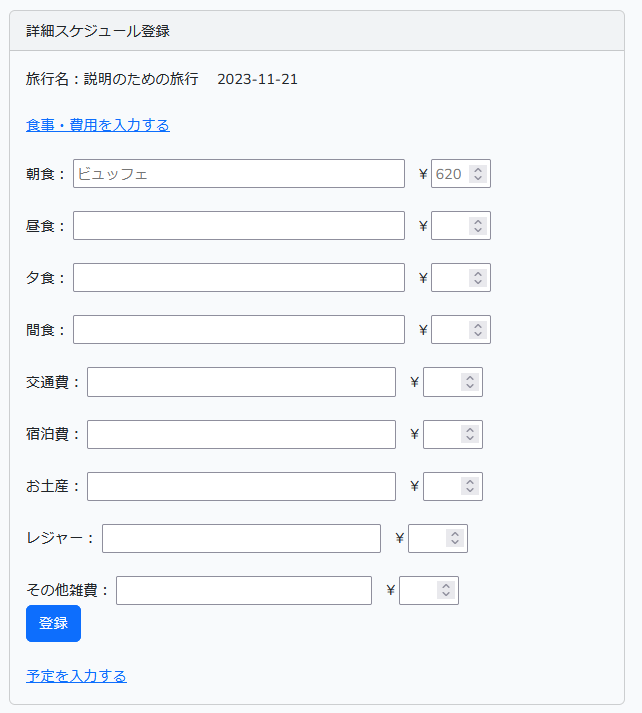This screenshot has width=642, height=713.
Task: Increase the 夕食 price with the up arrow
Action: click(x=478, y=274)
